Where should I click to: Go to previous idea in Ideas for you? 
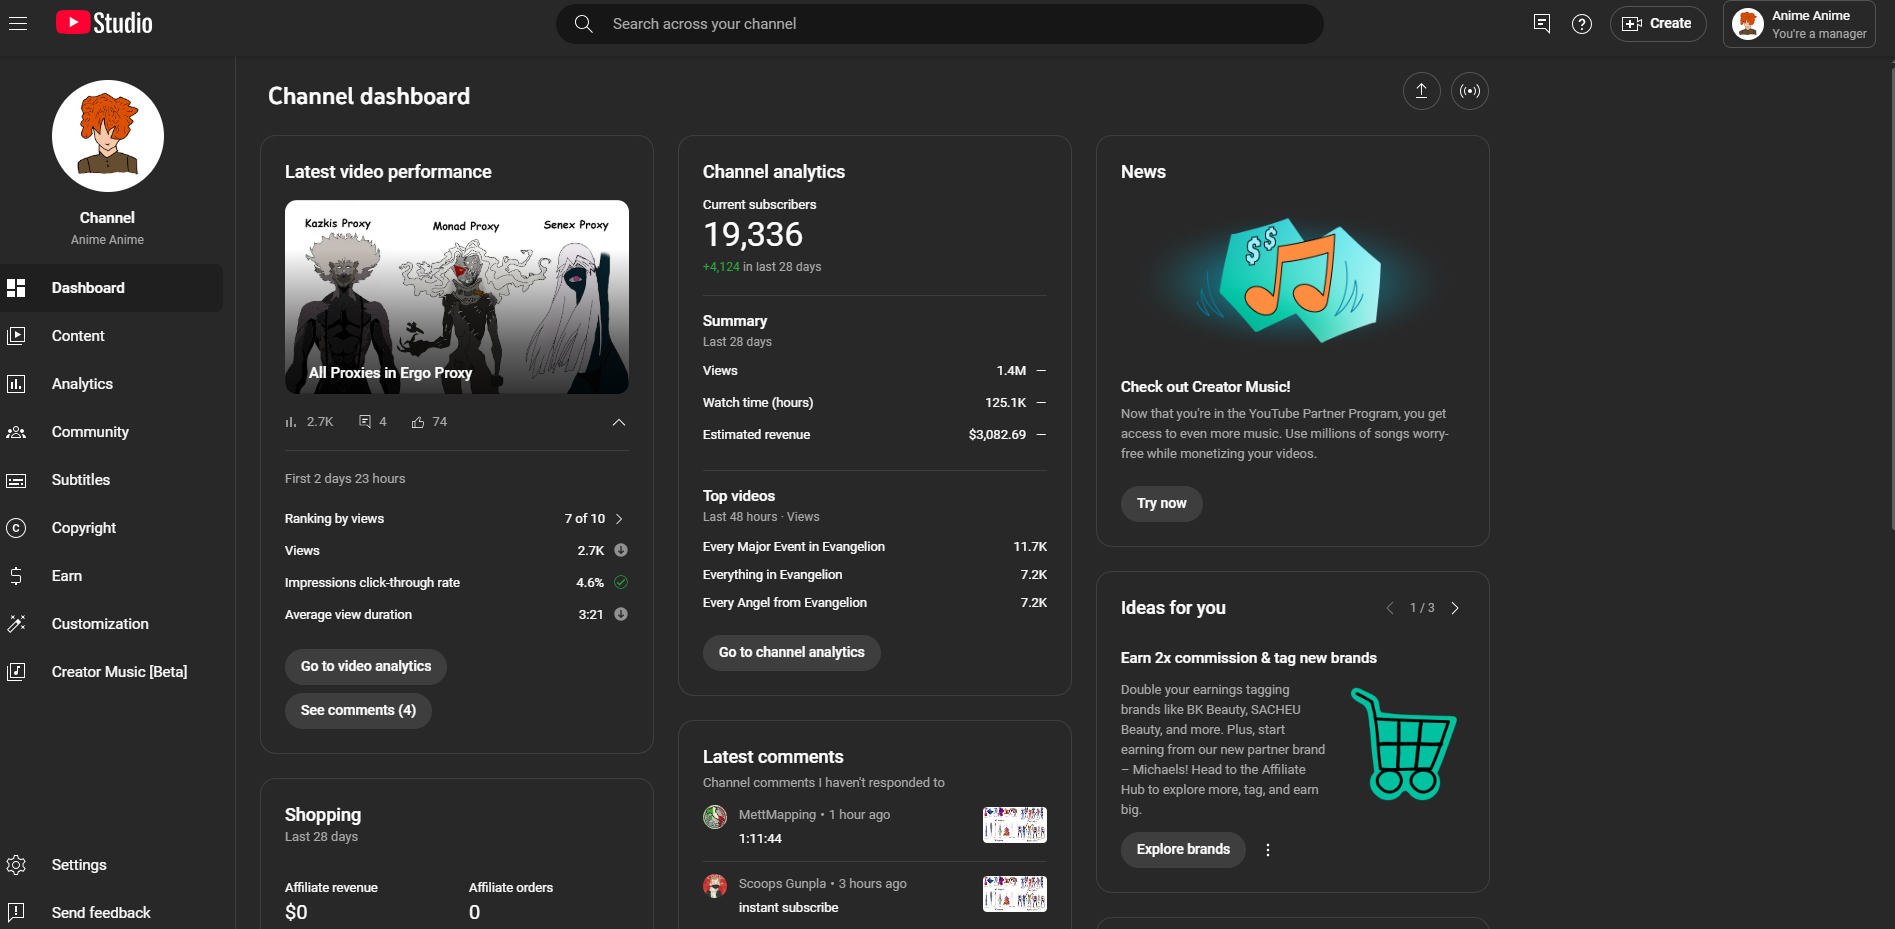tap(1389, 608)
